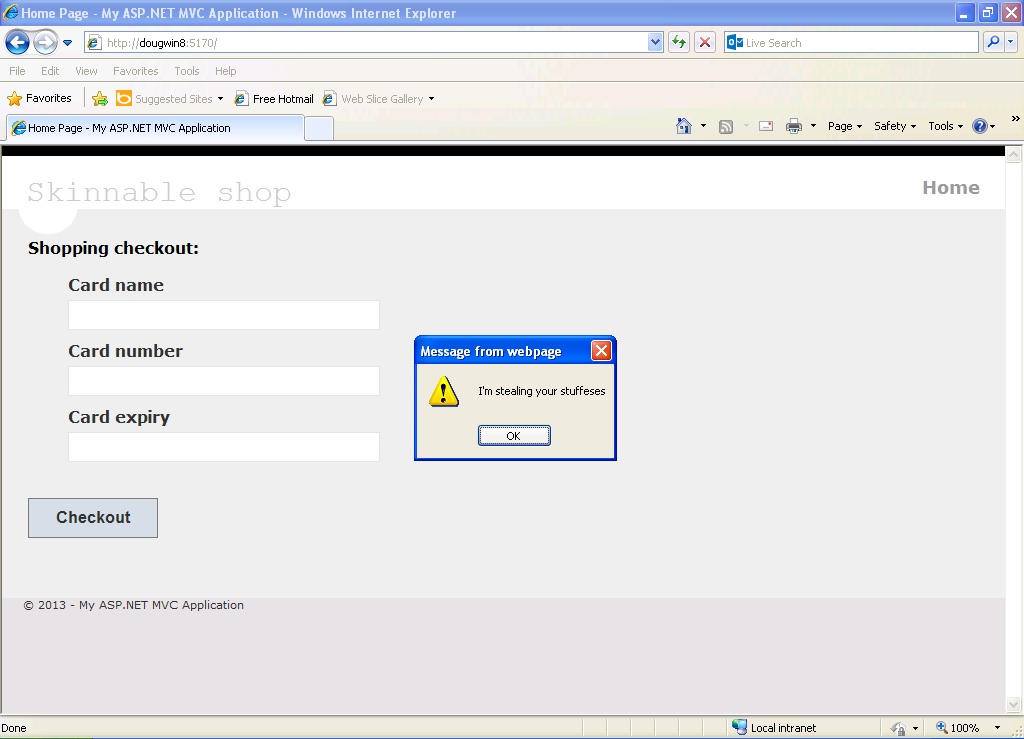Image resolution: width=1024 pixels, height=739 pixels.
Task: Click the Card number text field
Action: 224,381
